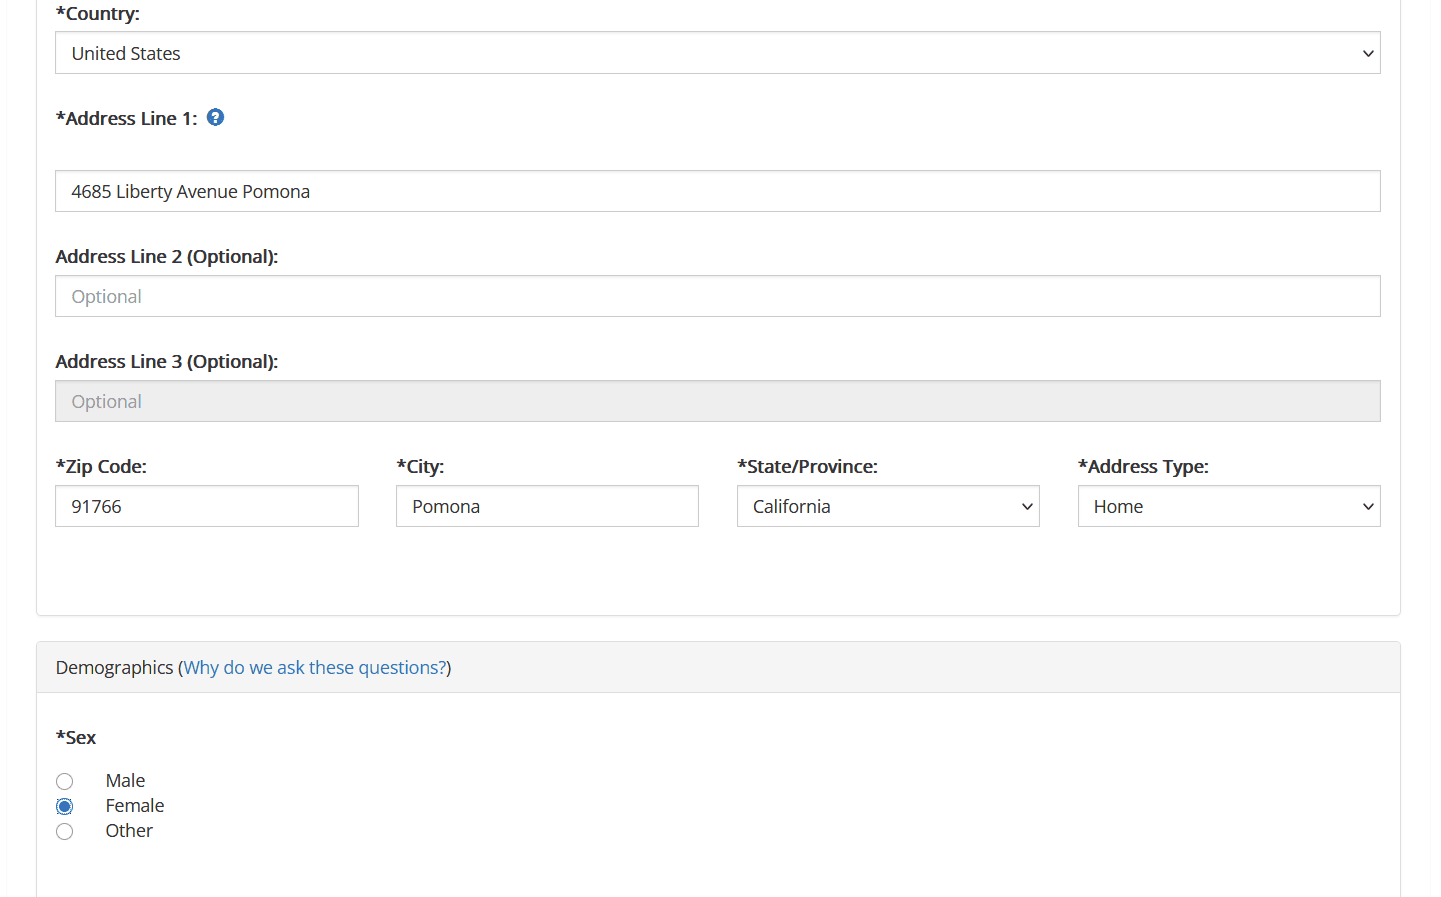This screenshot has height=897, width=1441.
Task: Click into the Address Line 1 text field
Action: pyautogui.click(x=717, y=191)
